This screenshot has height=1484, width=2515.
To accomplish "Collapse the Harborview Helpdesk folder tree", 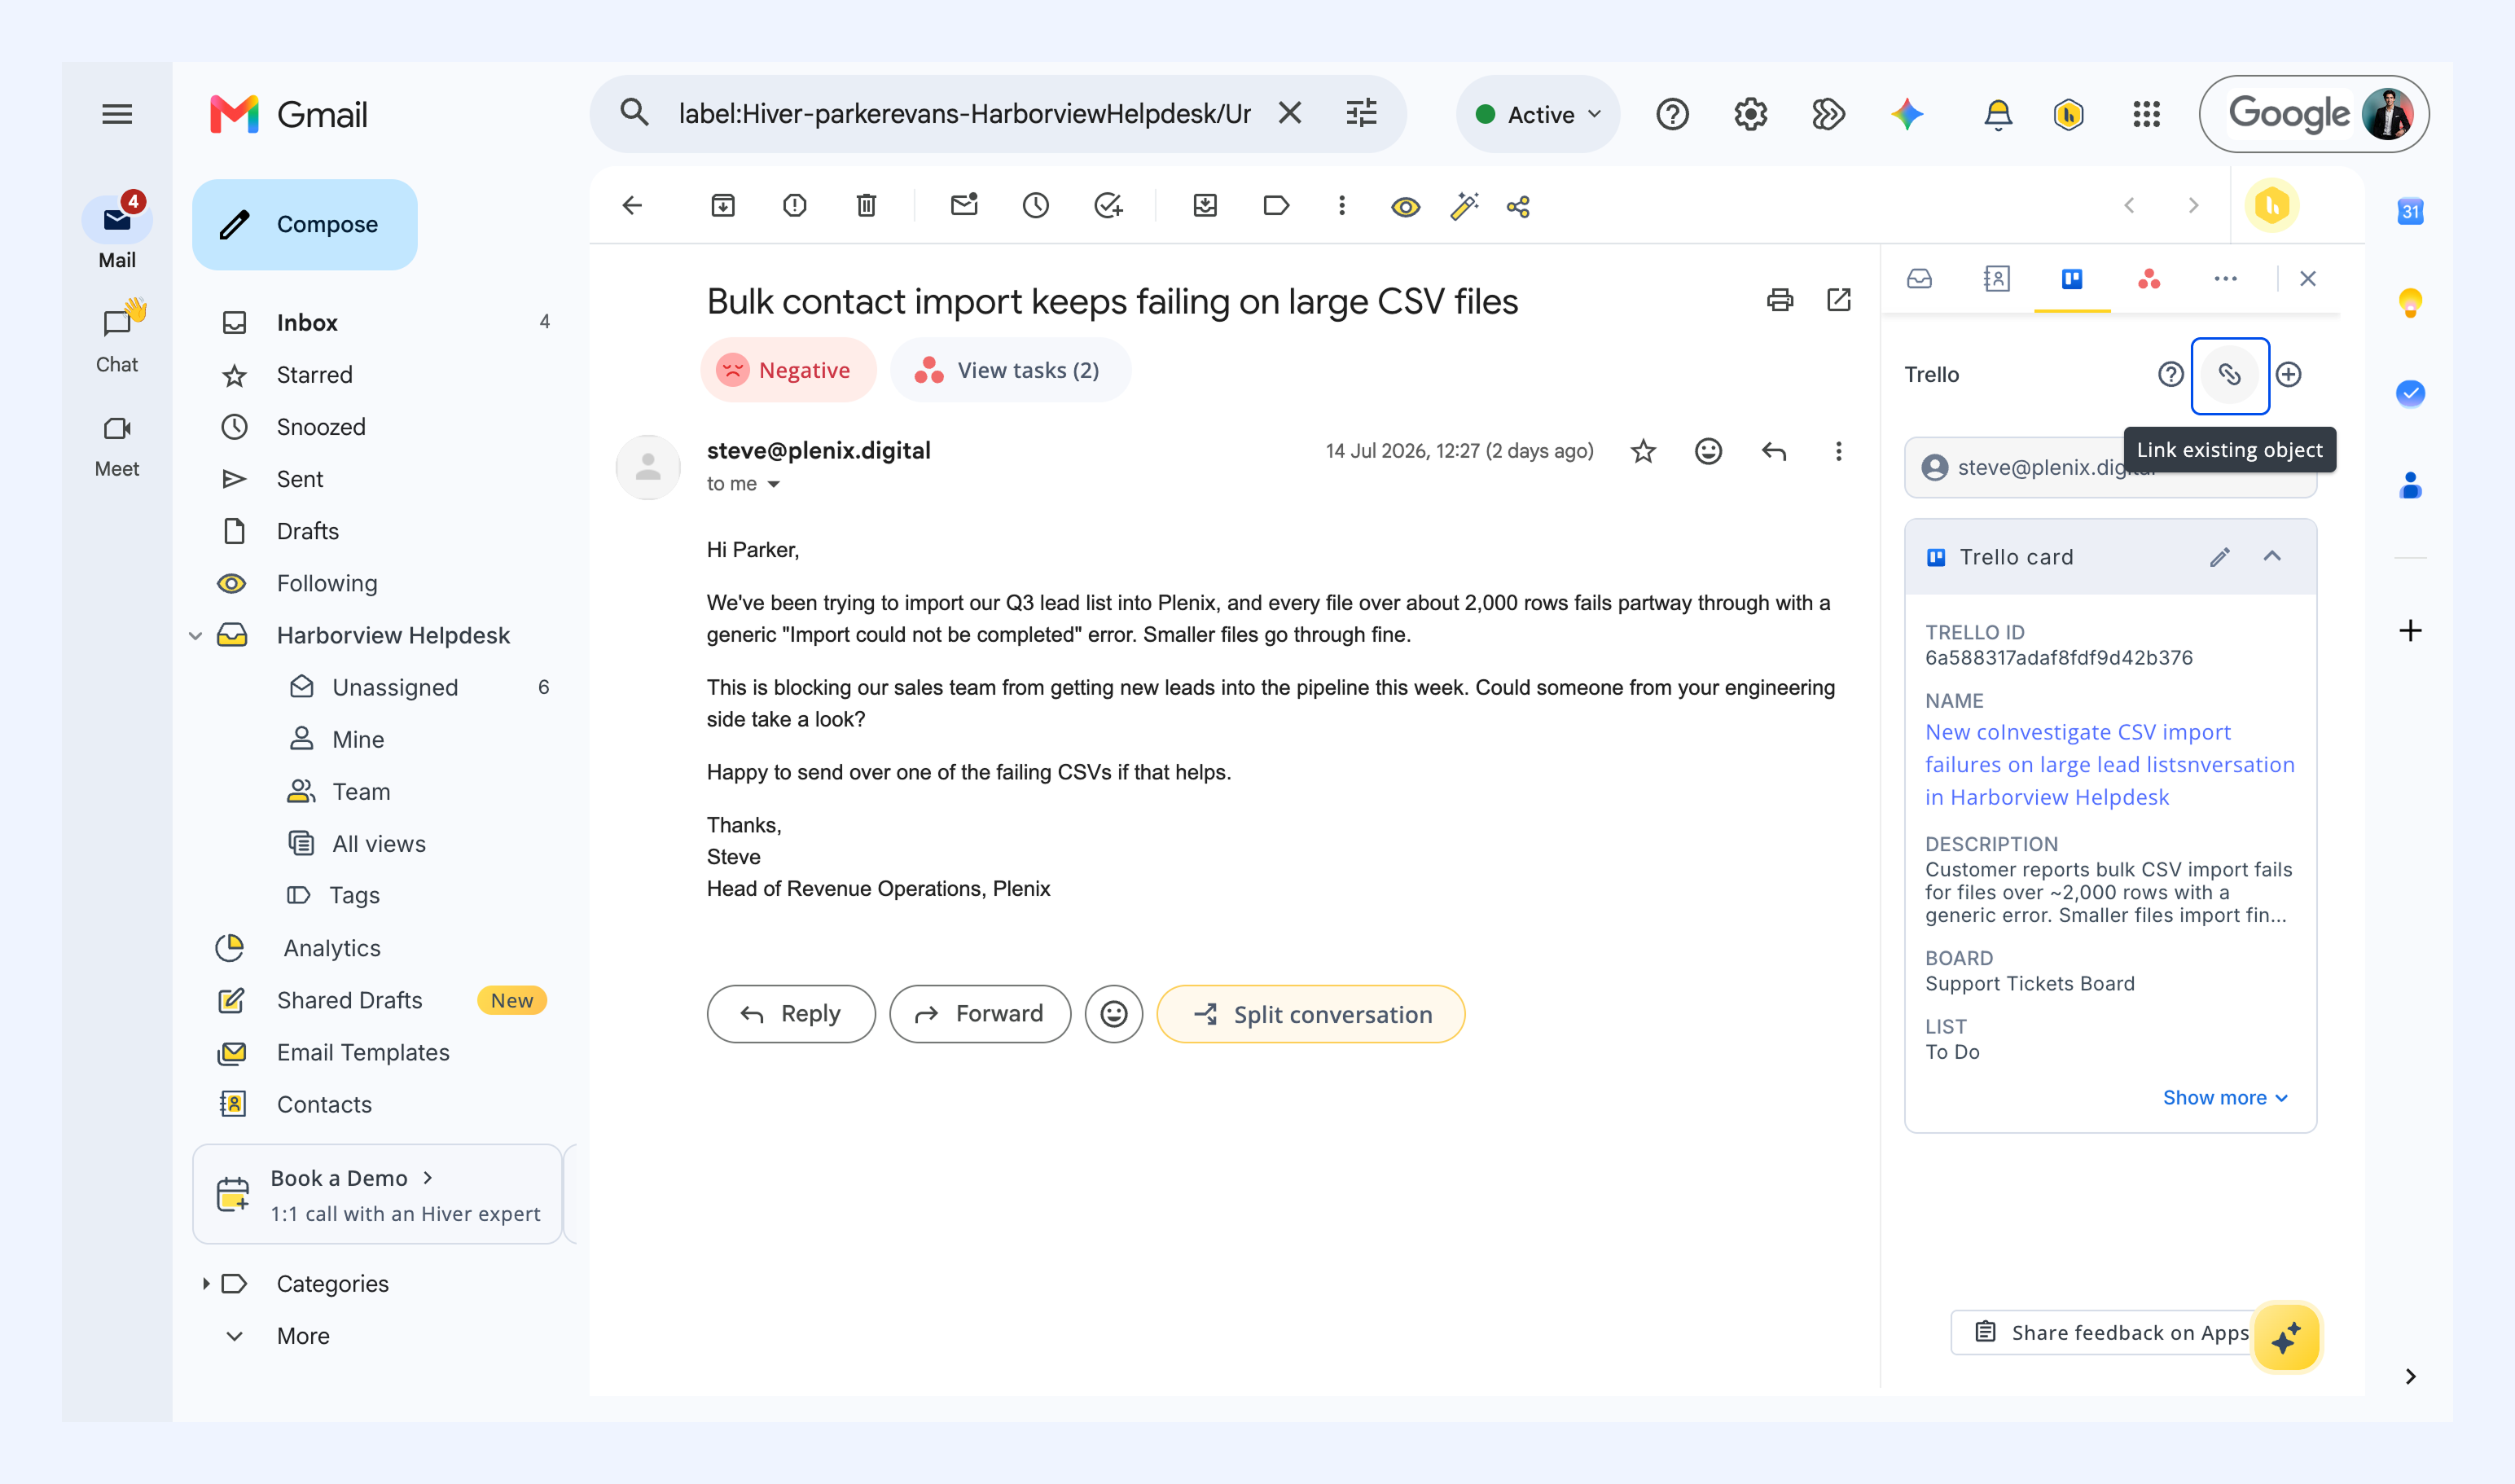I will point(196,636).
